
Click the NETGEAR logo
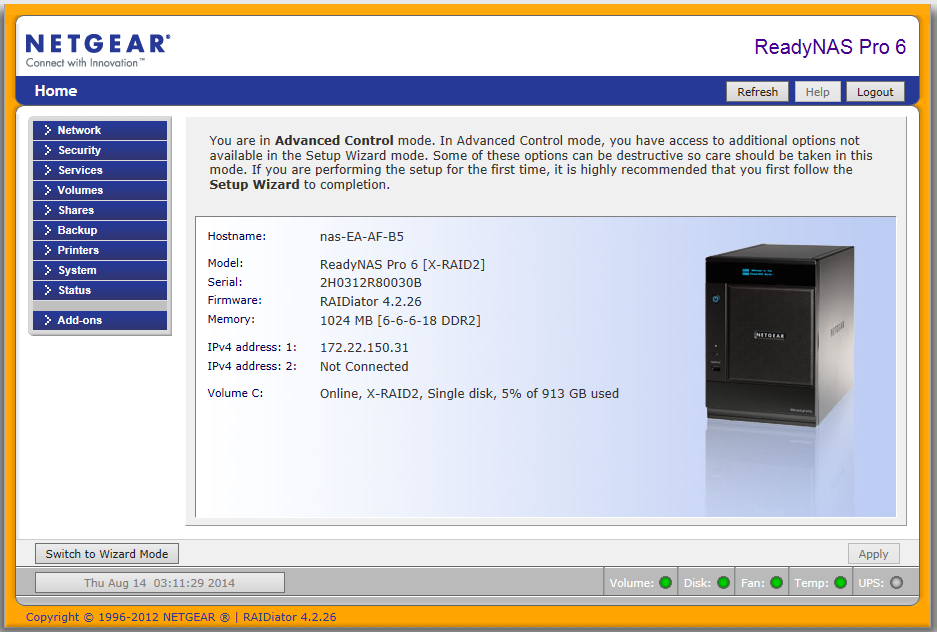click(97, 49)
